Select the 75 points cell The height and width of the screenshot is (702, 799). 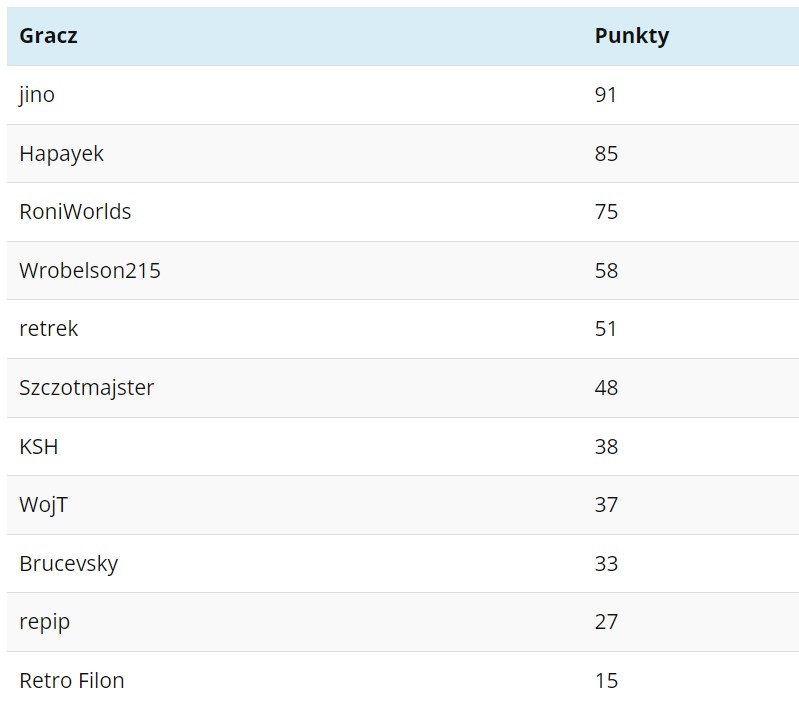coord(606,212)
